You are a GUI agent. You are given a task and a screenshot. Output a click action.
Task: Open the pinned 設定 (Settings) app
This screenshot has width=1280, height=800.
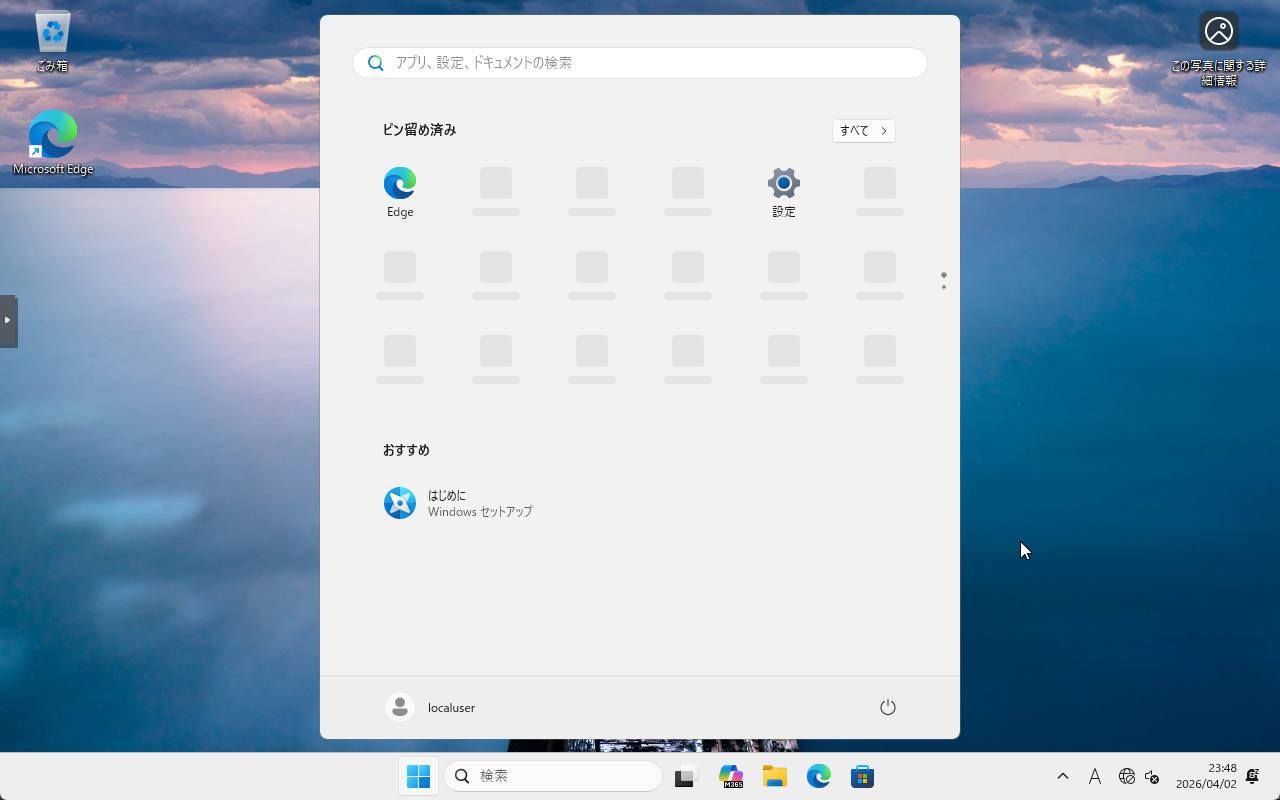(x=783, y=190)
